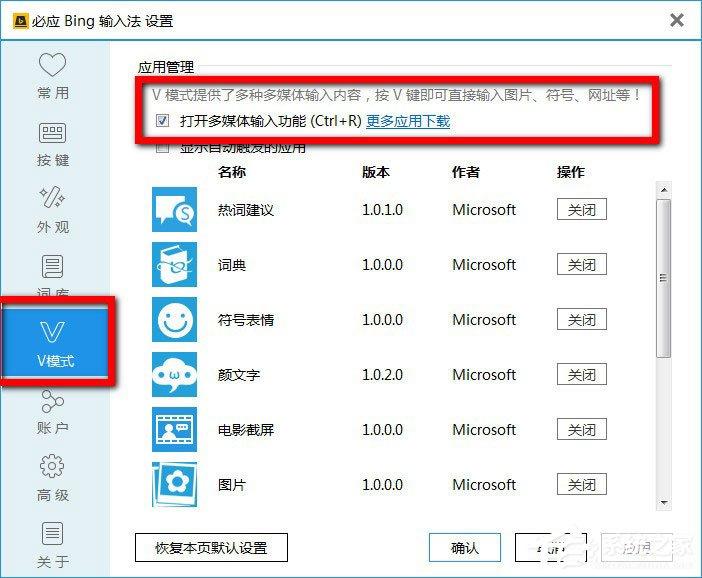Select the 电影截屏 name text

pyautogui.click(x=246, y=430)
